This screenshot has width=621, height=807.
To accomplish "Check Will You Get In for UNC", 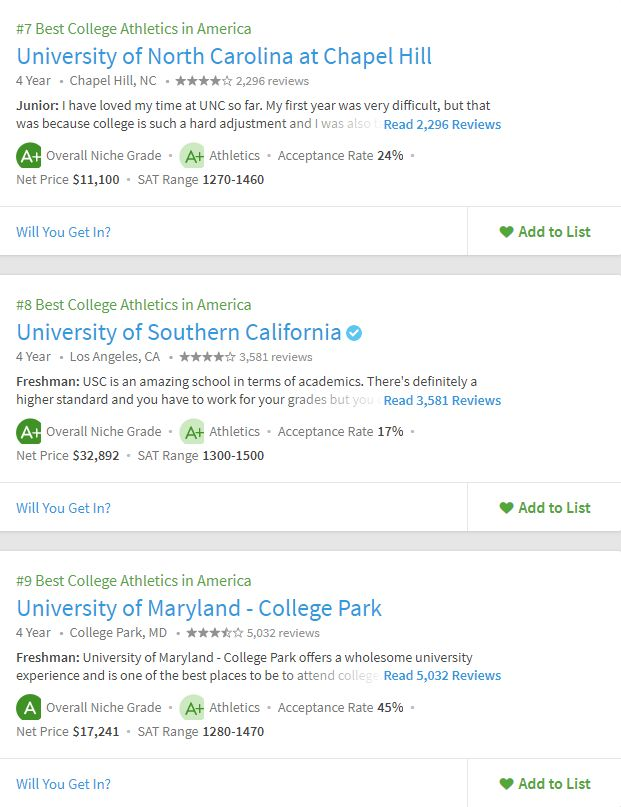I will tap(63, 232).
